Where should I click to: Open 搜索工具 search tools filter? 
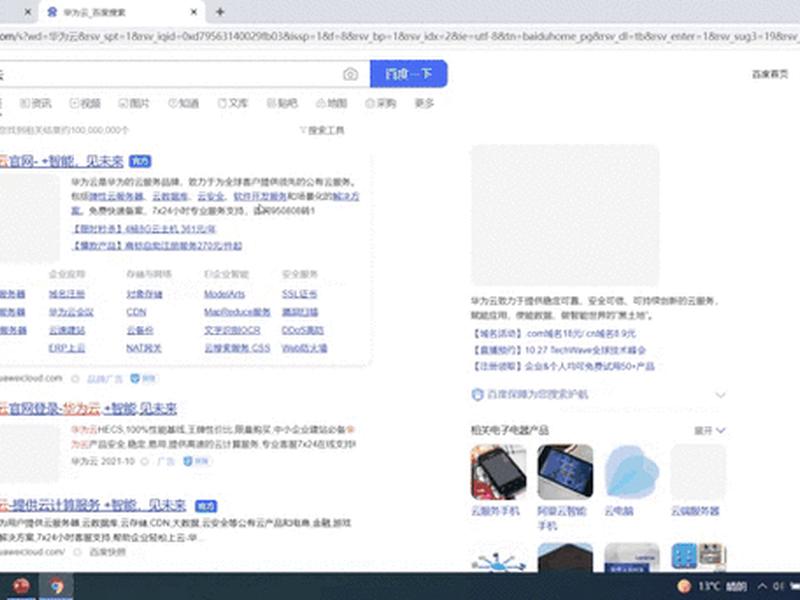point(322,131)
